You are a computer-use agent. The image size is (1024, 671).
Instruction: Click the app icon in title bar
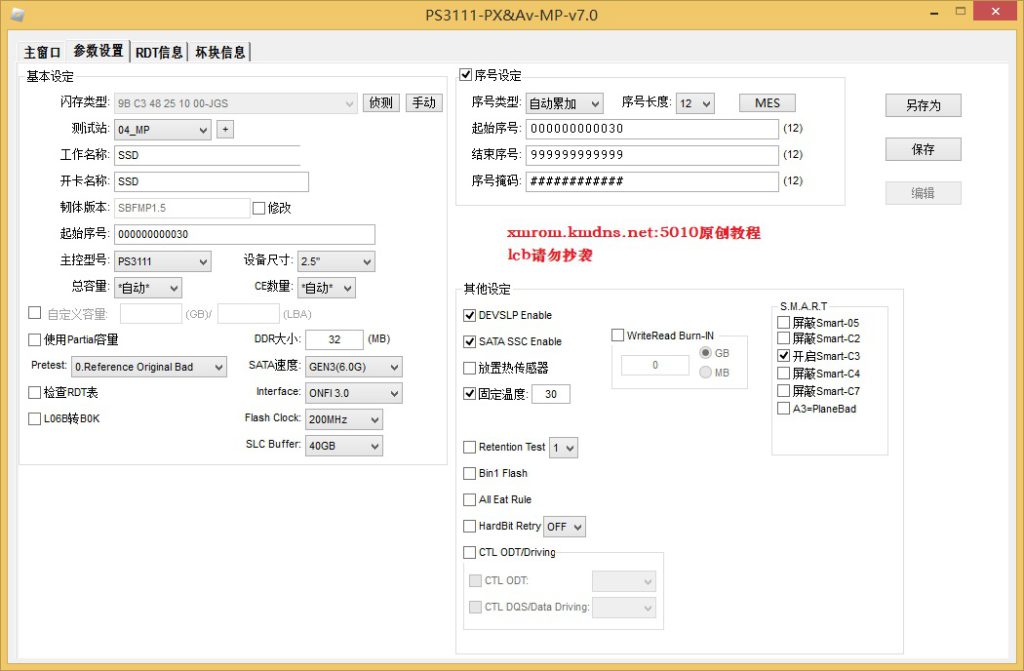tap(17, 12)
